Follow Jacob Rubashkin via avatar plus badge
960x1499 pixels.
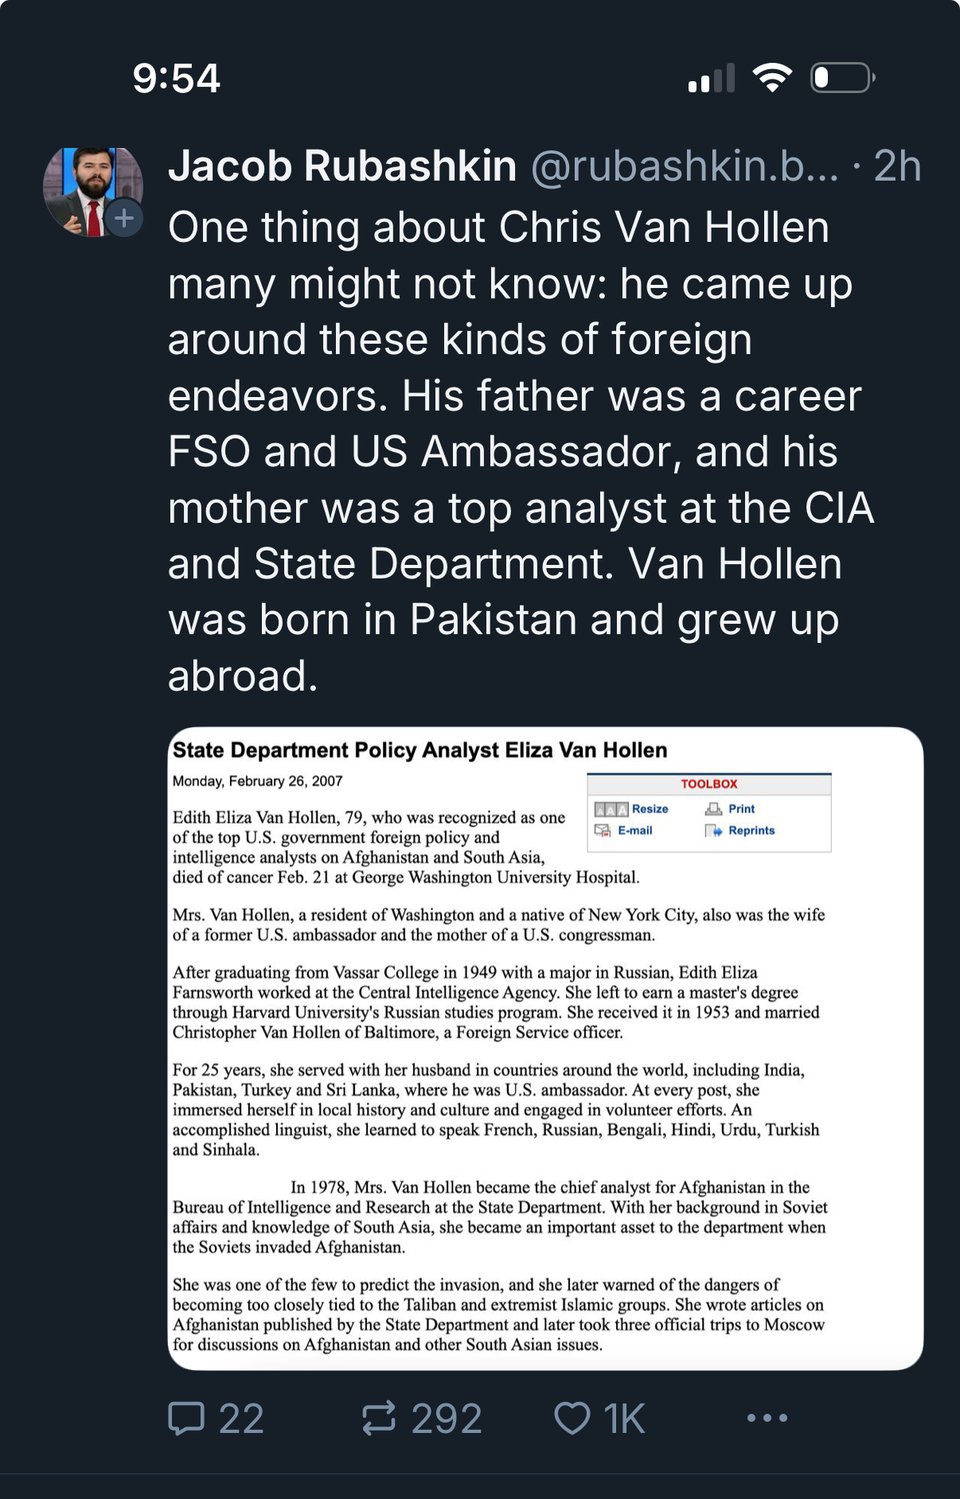[x=124, y=217]
